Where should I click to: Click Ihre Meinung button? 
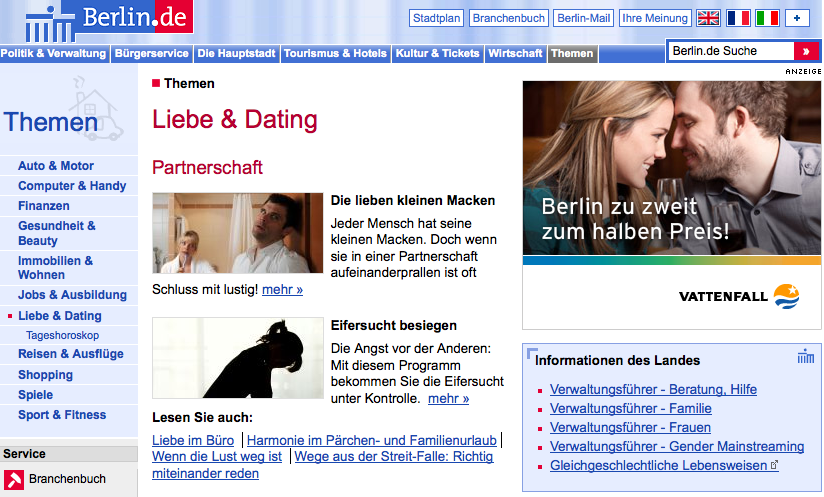[x=655, y=18]
